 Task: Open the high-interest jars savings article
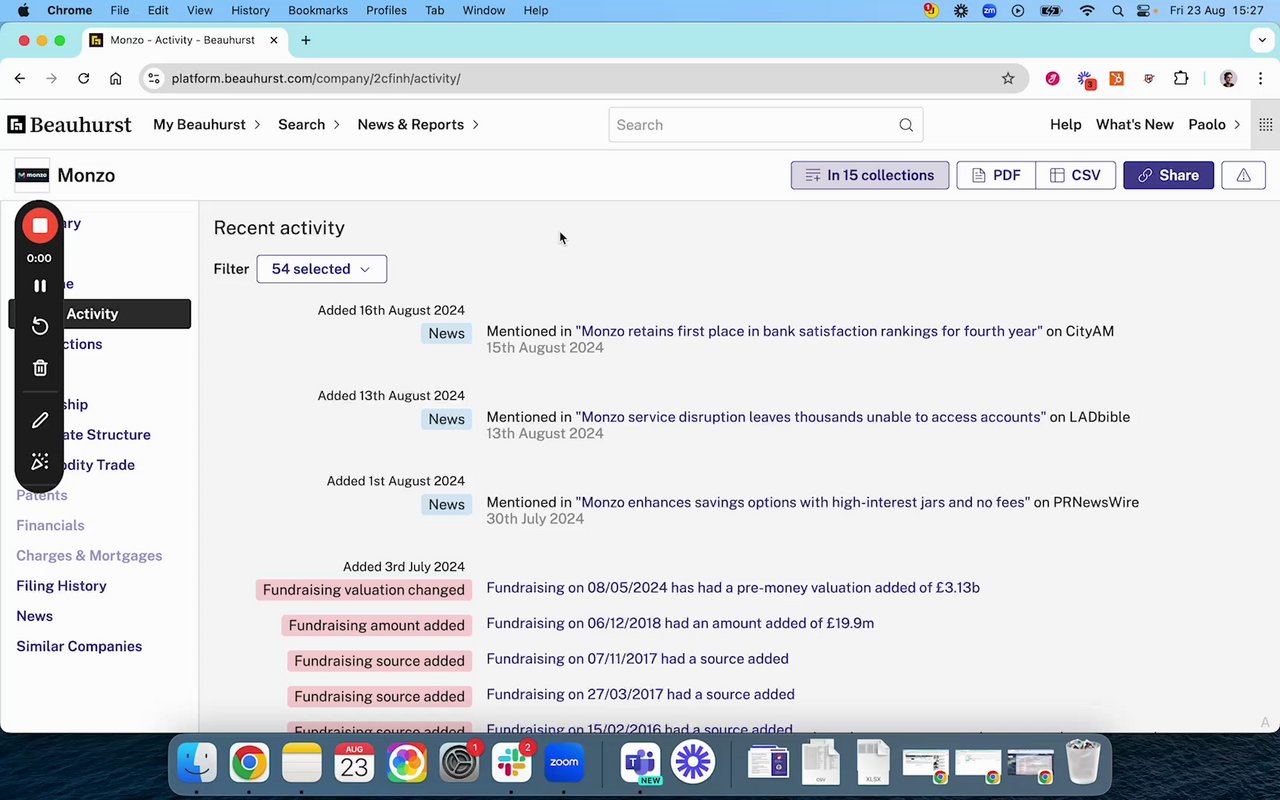(802, 502)
